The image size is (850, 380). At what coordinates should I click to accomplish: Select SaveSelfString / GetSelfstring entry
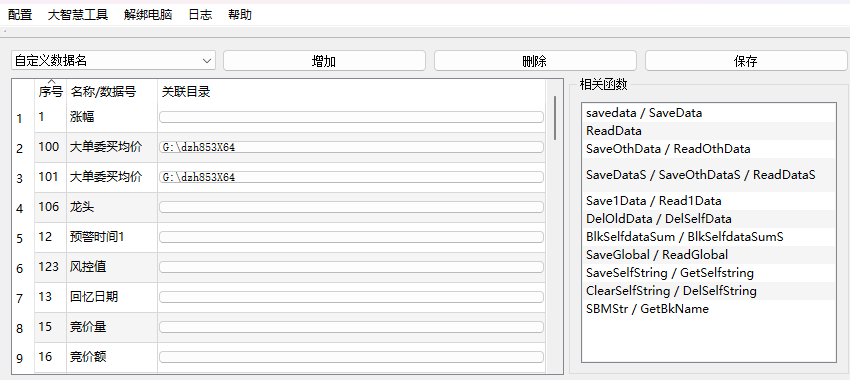click(709, 273)
